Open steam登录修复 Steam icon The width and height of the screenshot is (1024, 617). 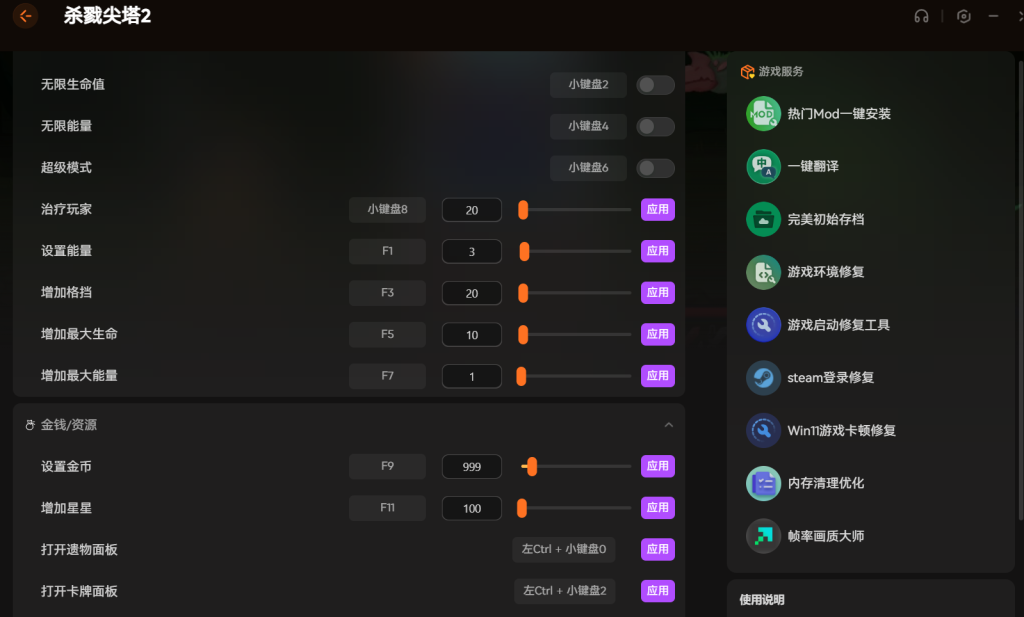(763, 377)
